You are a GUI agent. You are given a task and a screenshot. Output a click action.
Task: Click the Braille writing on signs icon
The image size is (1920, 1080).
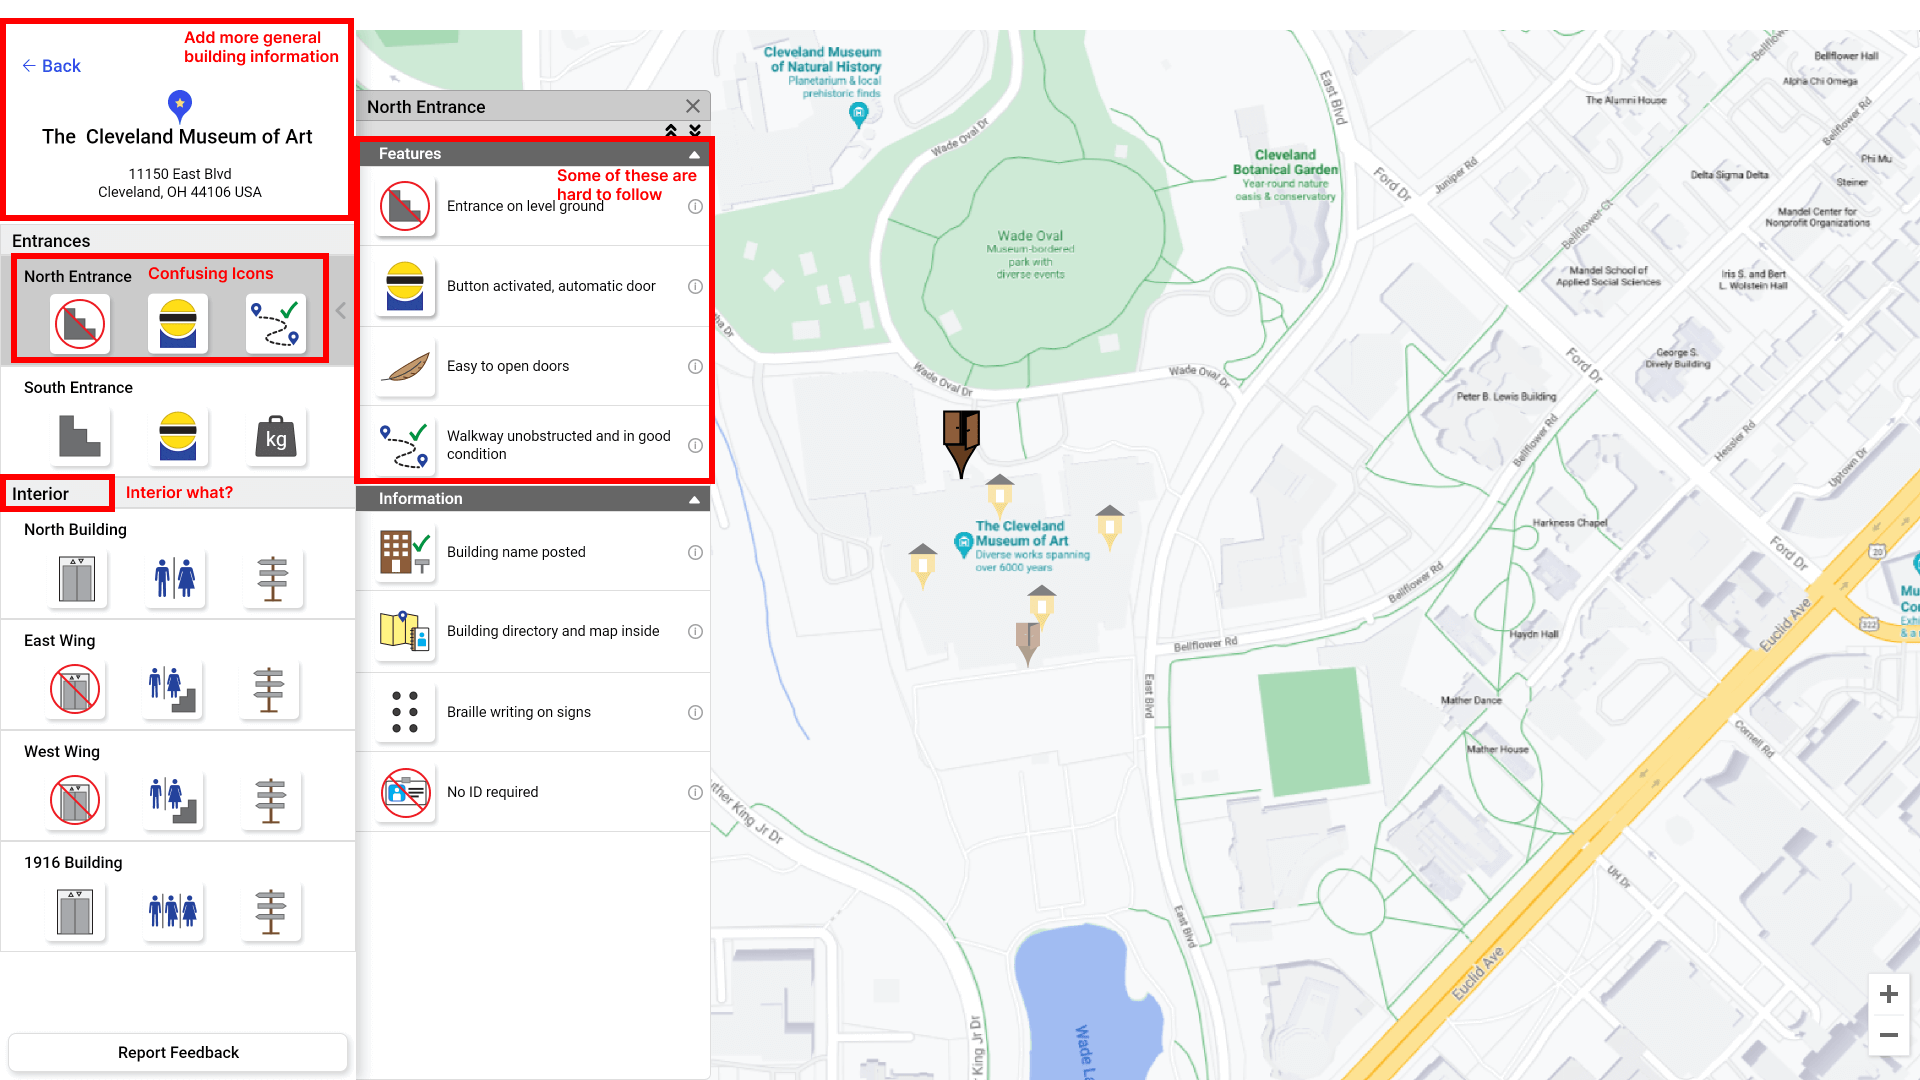tap(404, 709)
